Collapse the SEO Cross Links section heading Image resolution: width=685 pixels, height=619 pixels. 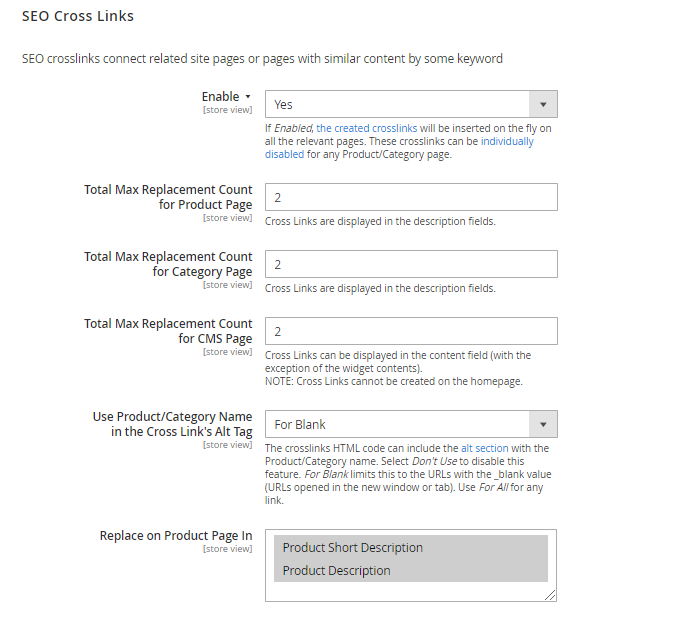[78, 17]
